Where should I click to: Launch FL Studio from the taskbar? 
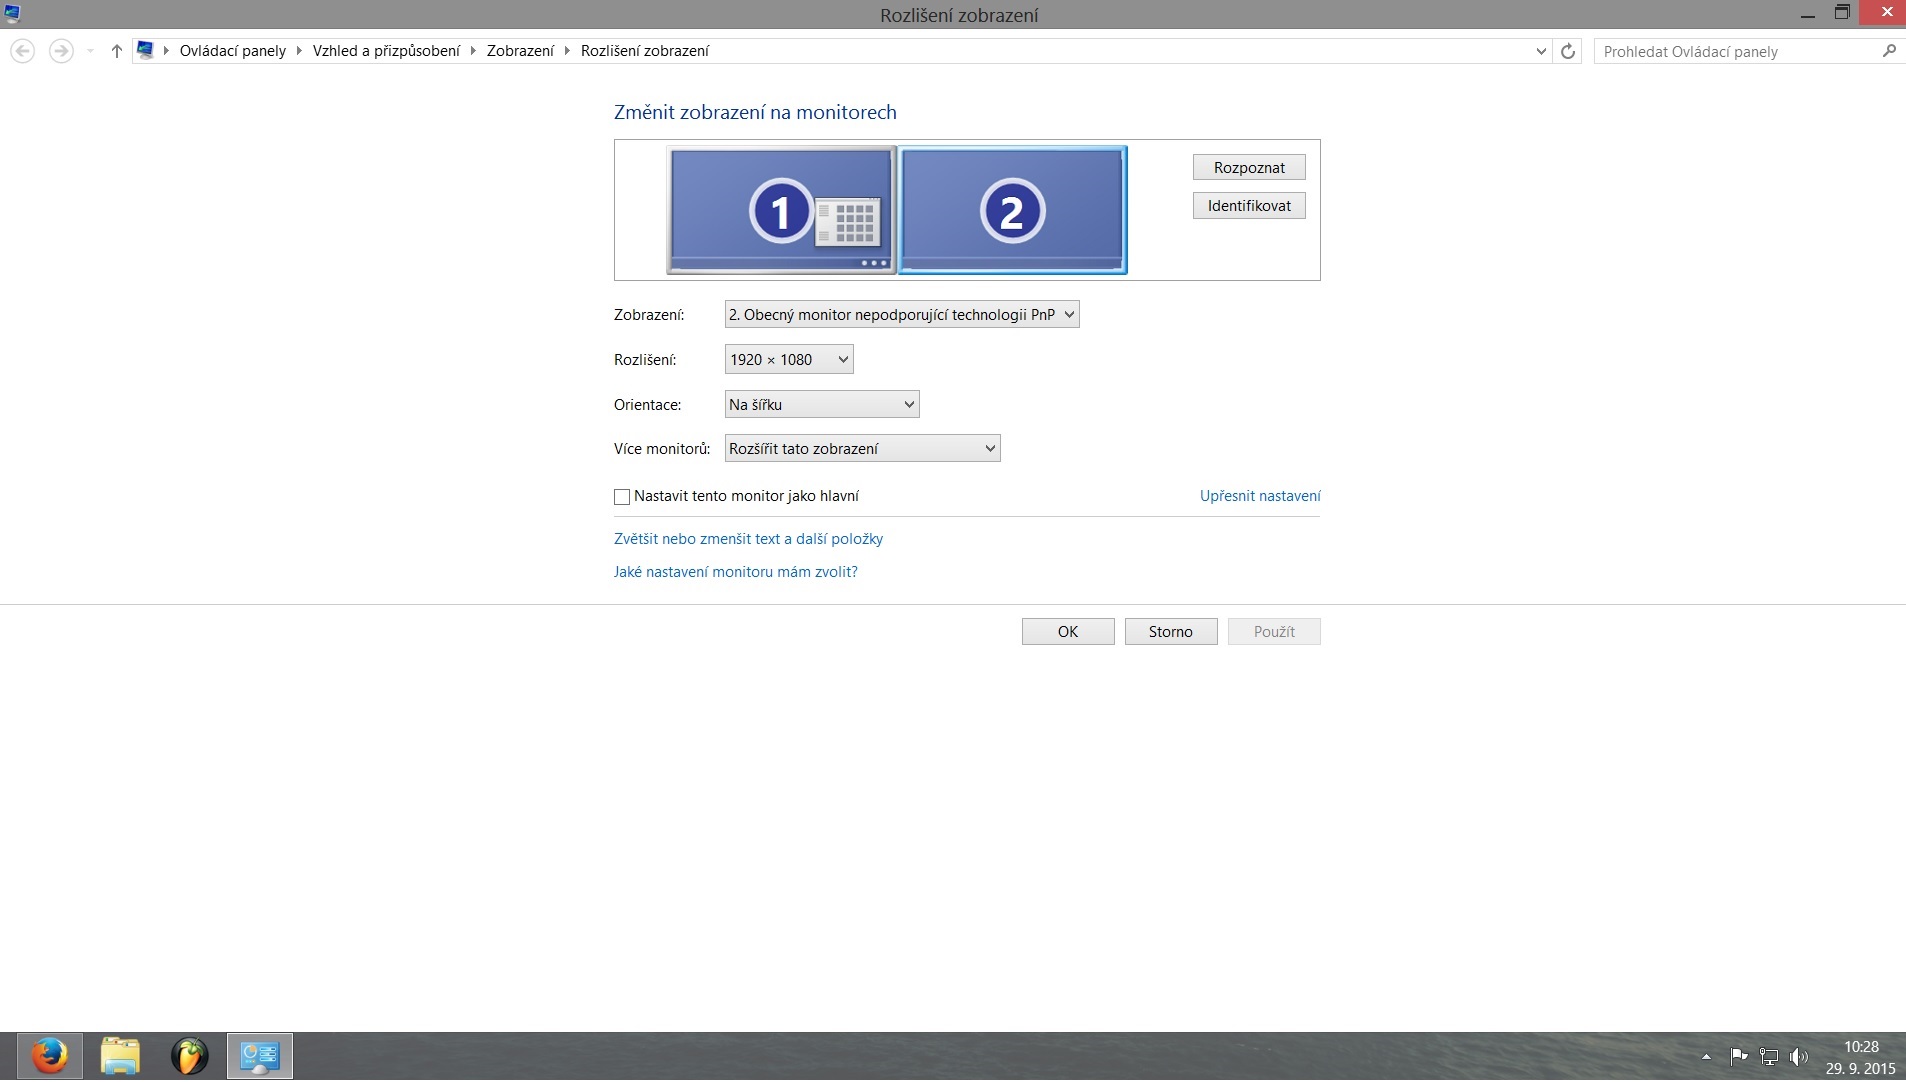[x=189, y=1056]
